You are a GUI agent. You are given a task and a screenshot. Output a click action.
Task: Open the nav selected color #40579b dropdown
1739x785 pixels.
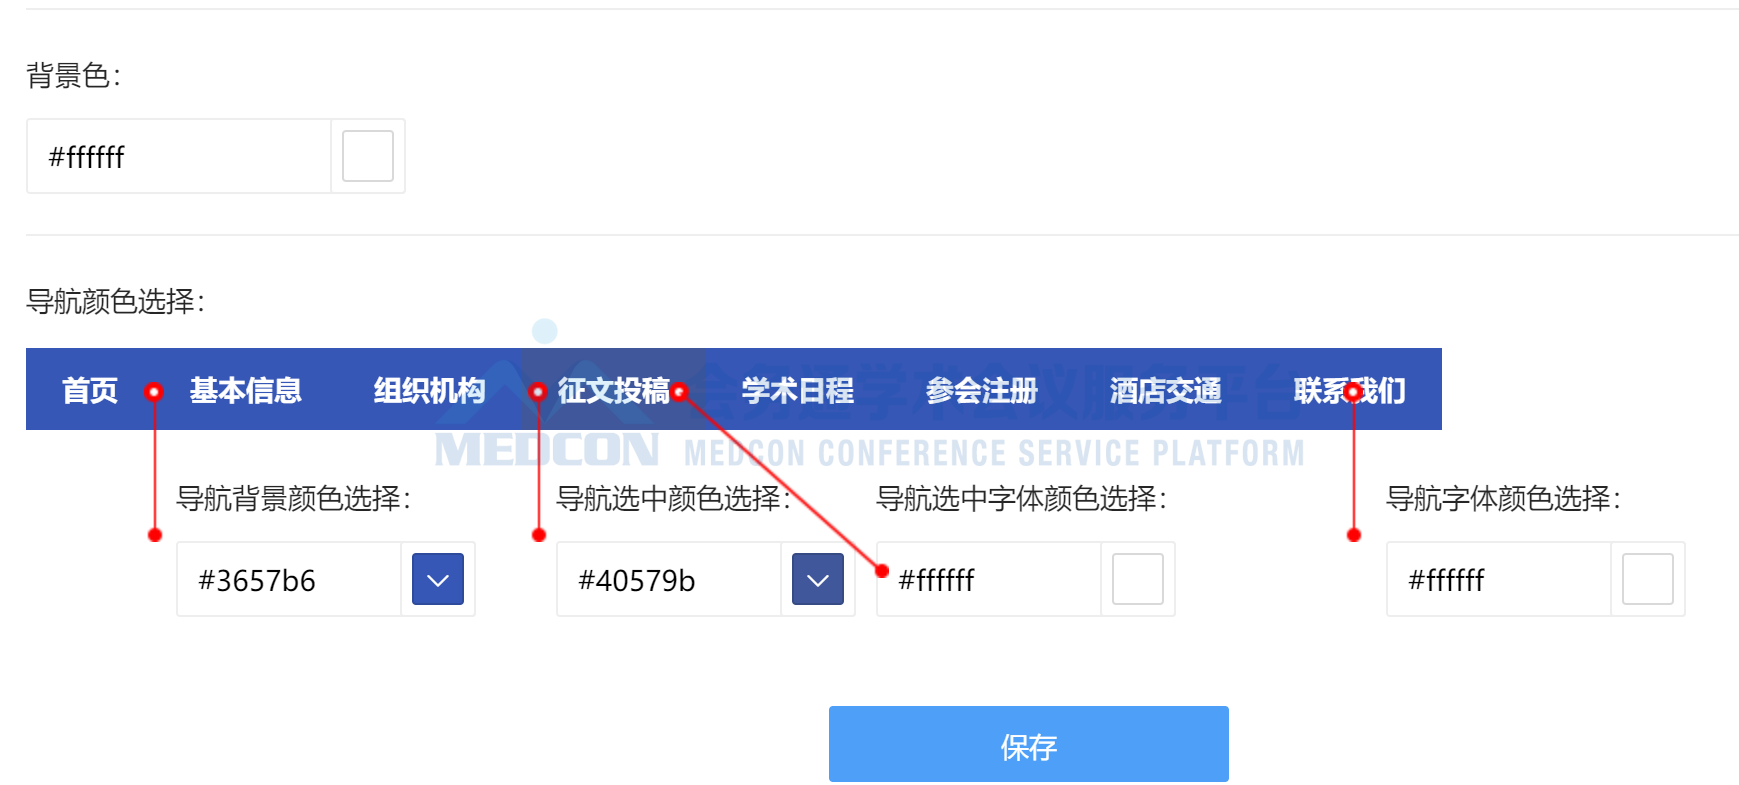click(818, 579)
